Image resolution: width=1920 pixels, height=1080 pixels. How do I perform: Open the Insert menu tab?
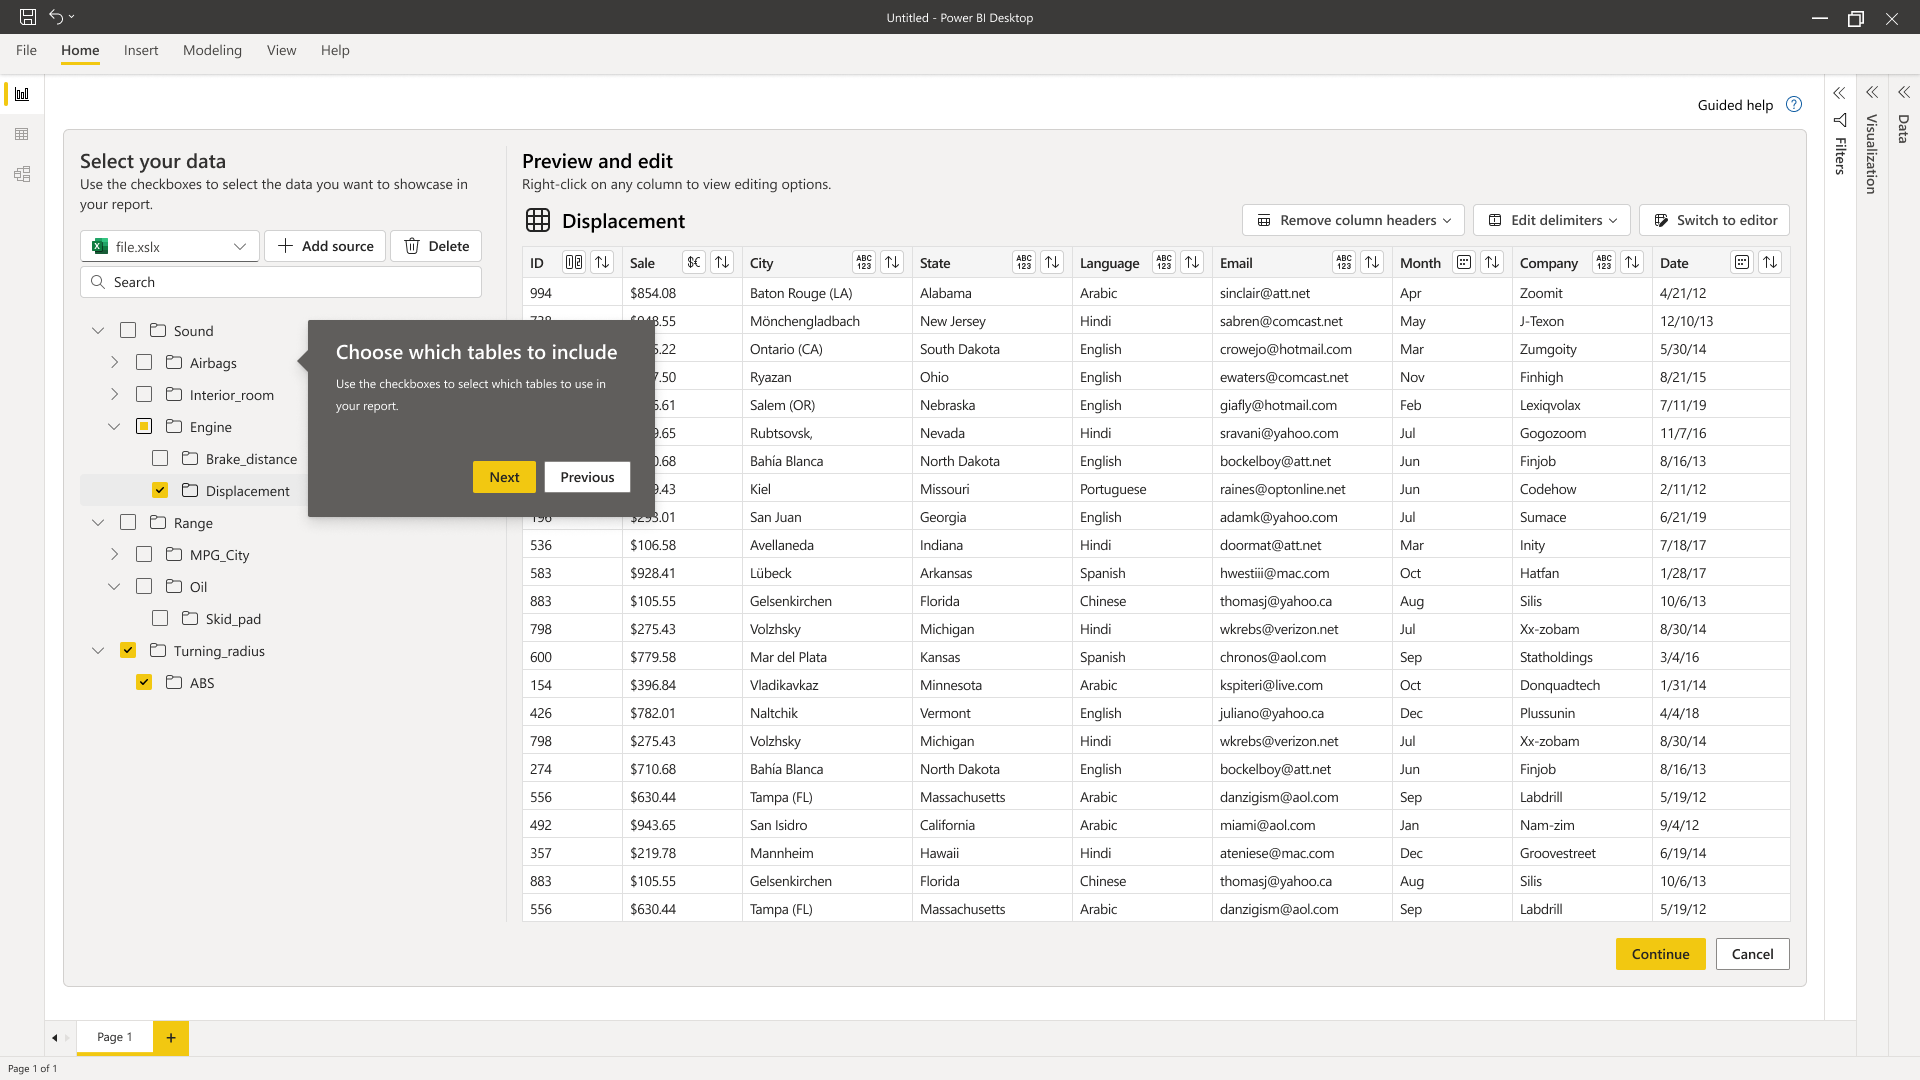pos(141,50)
